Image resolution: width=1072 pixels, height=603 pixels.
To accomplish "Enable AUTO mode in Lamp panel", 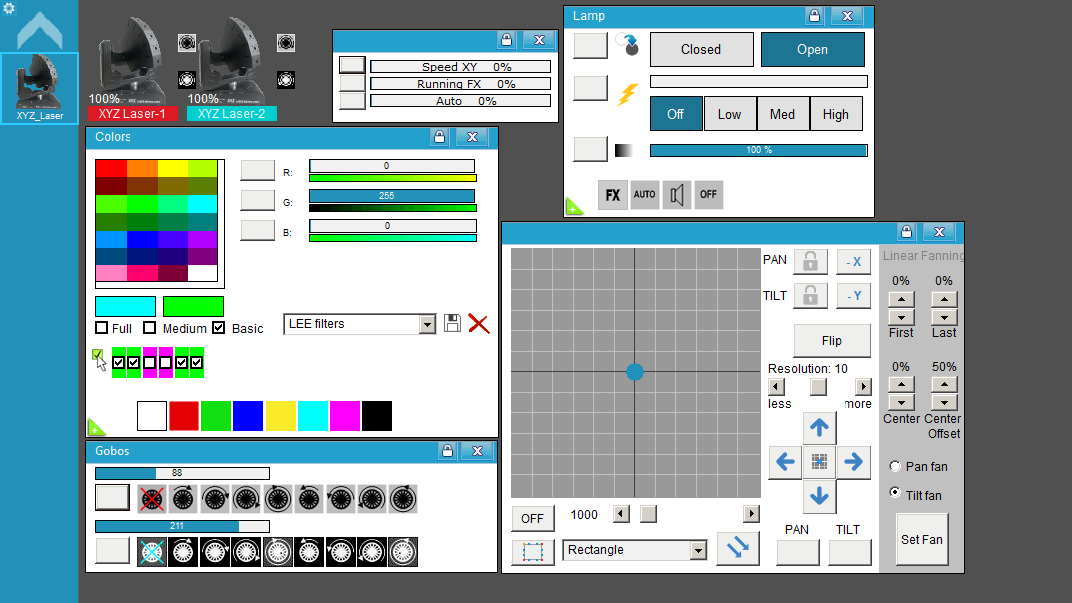I will (644, 195).
